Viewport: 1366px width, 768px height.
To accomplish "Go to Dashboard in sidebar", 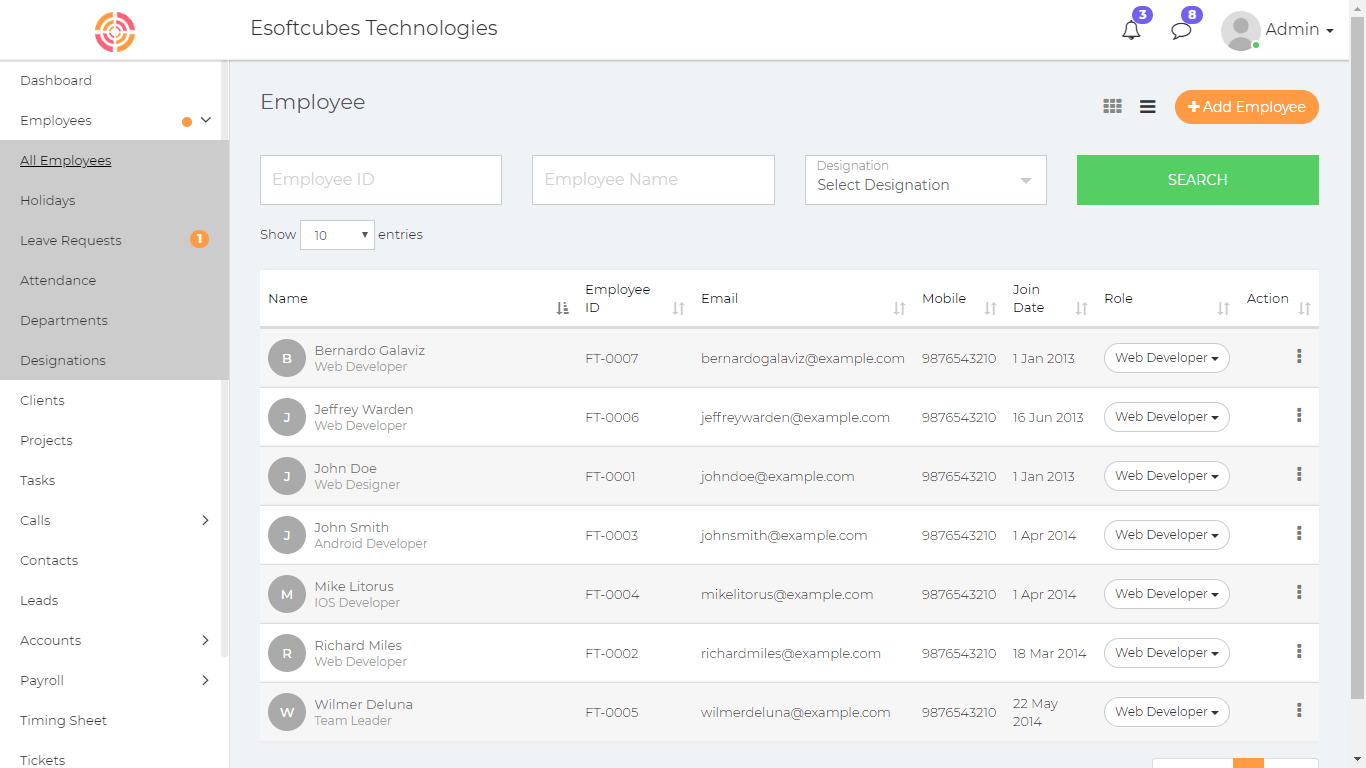I will [56, 80].
